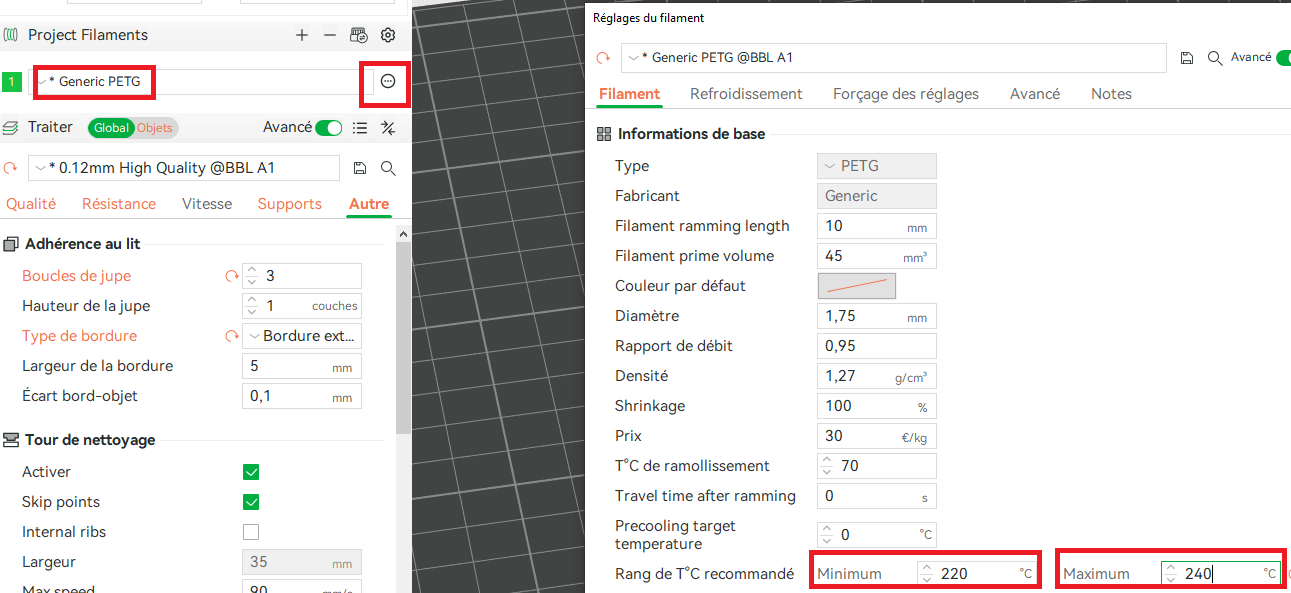Screen dimensions: 1291x593
Task: Open the 0.12mm High Quality preset dropdown
Action: (x=183, y=168)
